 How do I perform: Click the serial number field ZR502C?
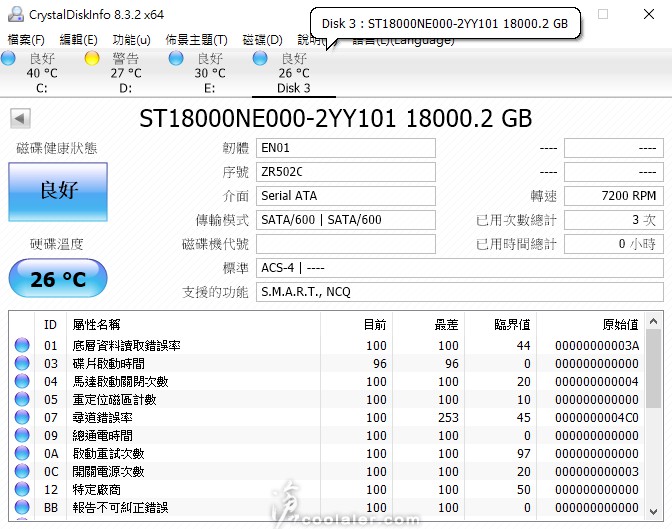(x=346, y=172)
